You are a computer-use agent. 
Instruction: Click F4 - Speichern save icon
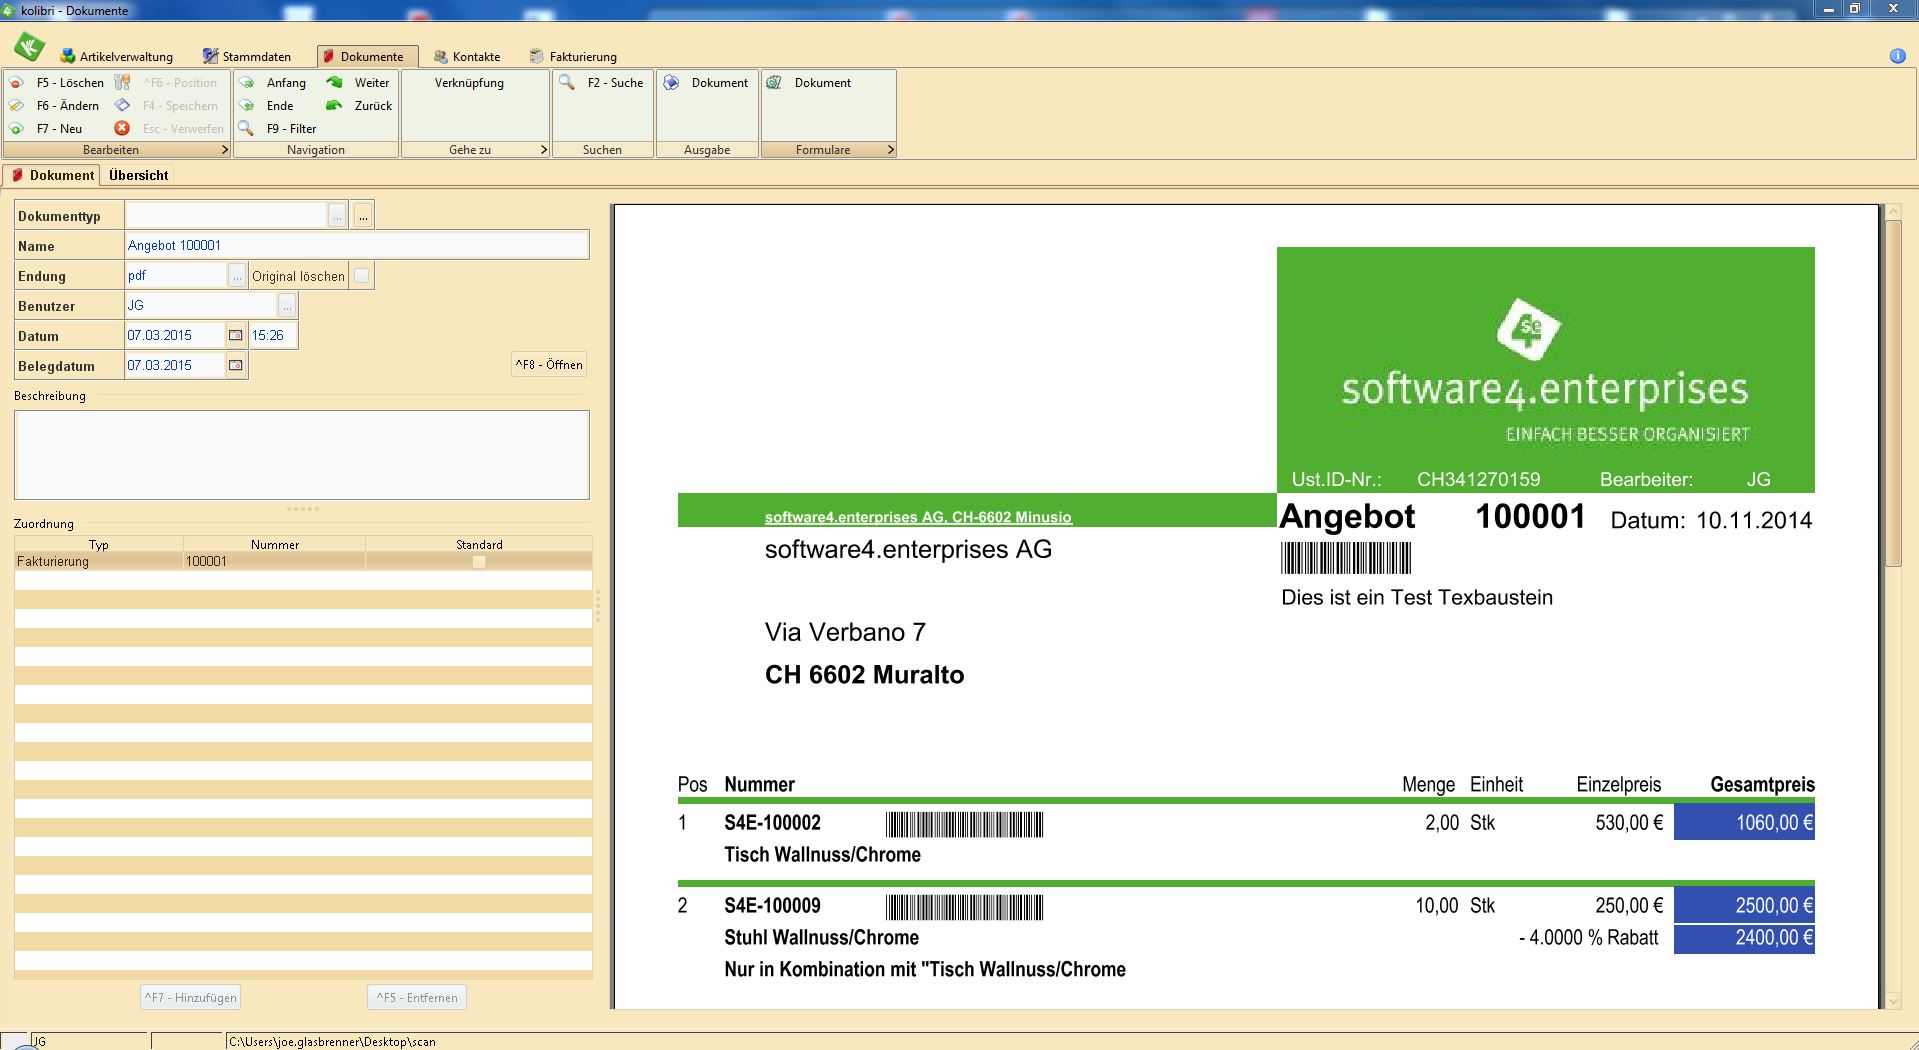click(122, 105)
